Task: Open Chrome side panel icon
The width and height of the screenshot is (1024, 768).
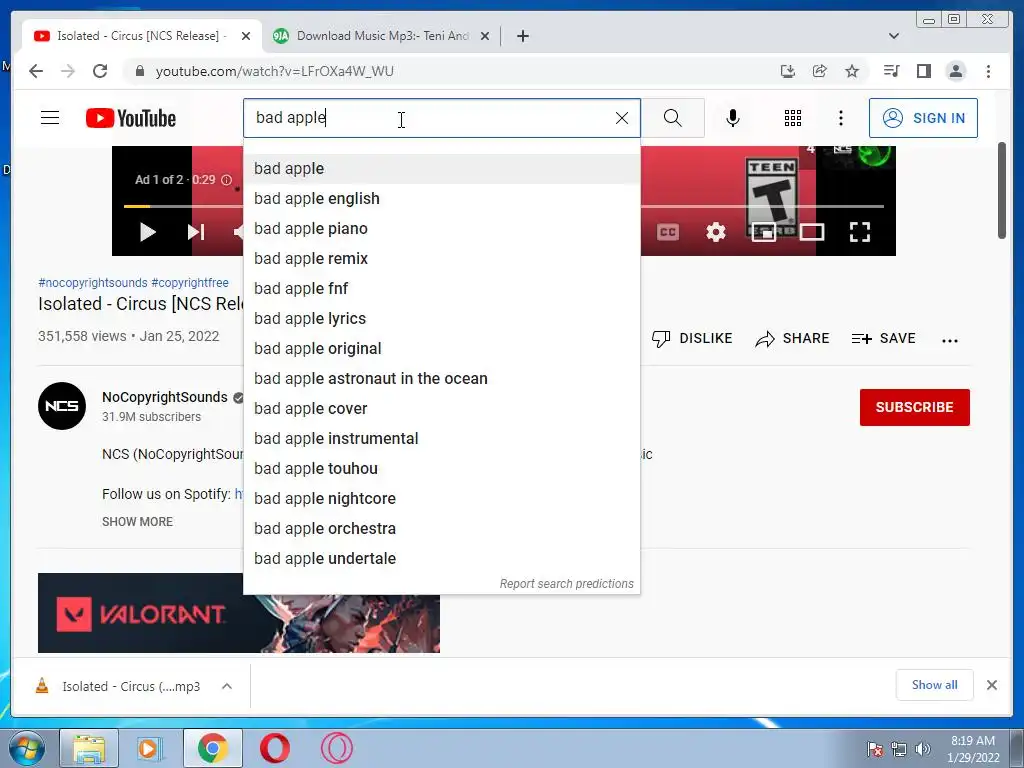Action: pyautogui.click(x=923, y=71)
